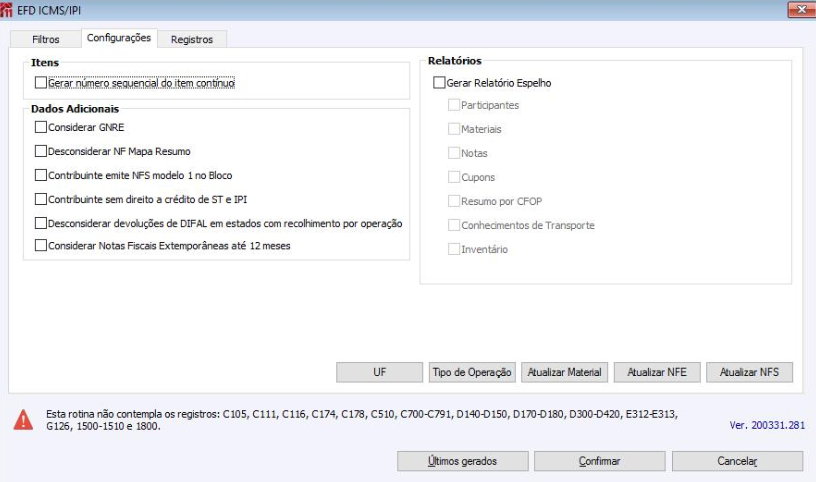The width and height of the screenshot is (816, 482).
Task: Select the Configurações tab
Action: 119,38
